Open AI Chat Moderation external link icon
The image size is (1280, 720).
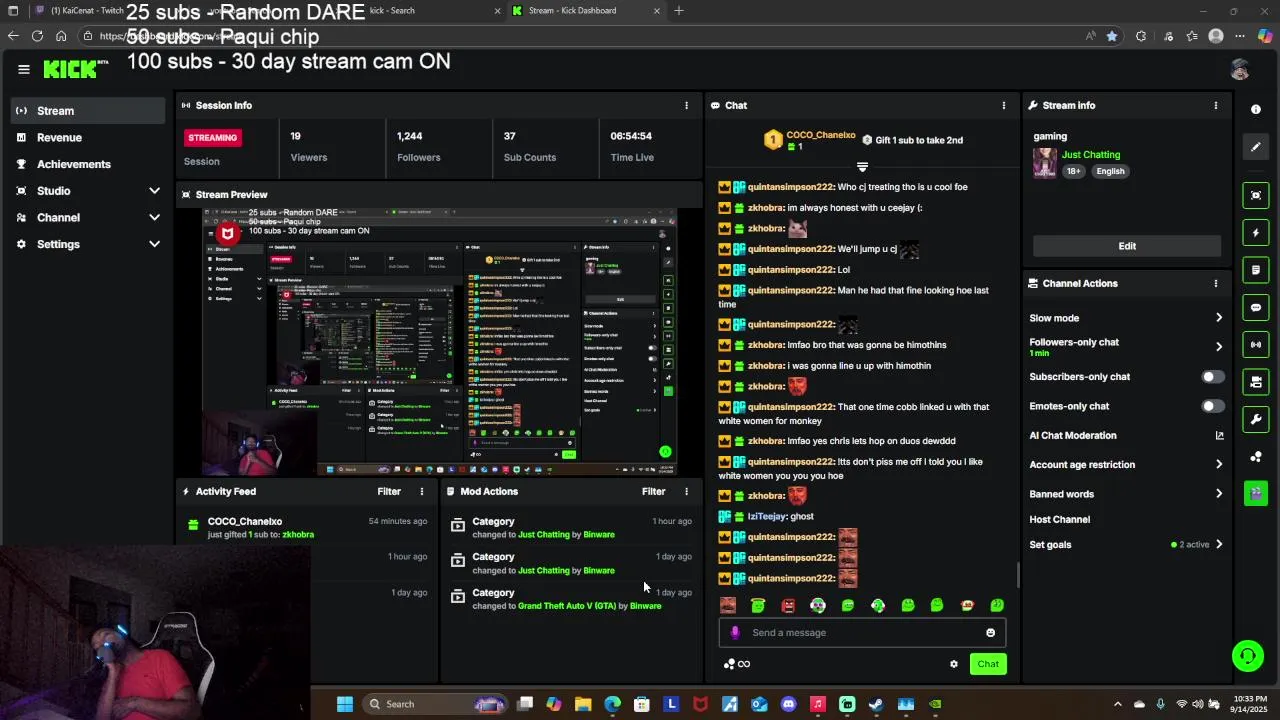(1219, 435)
